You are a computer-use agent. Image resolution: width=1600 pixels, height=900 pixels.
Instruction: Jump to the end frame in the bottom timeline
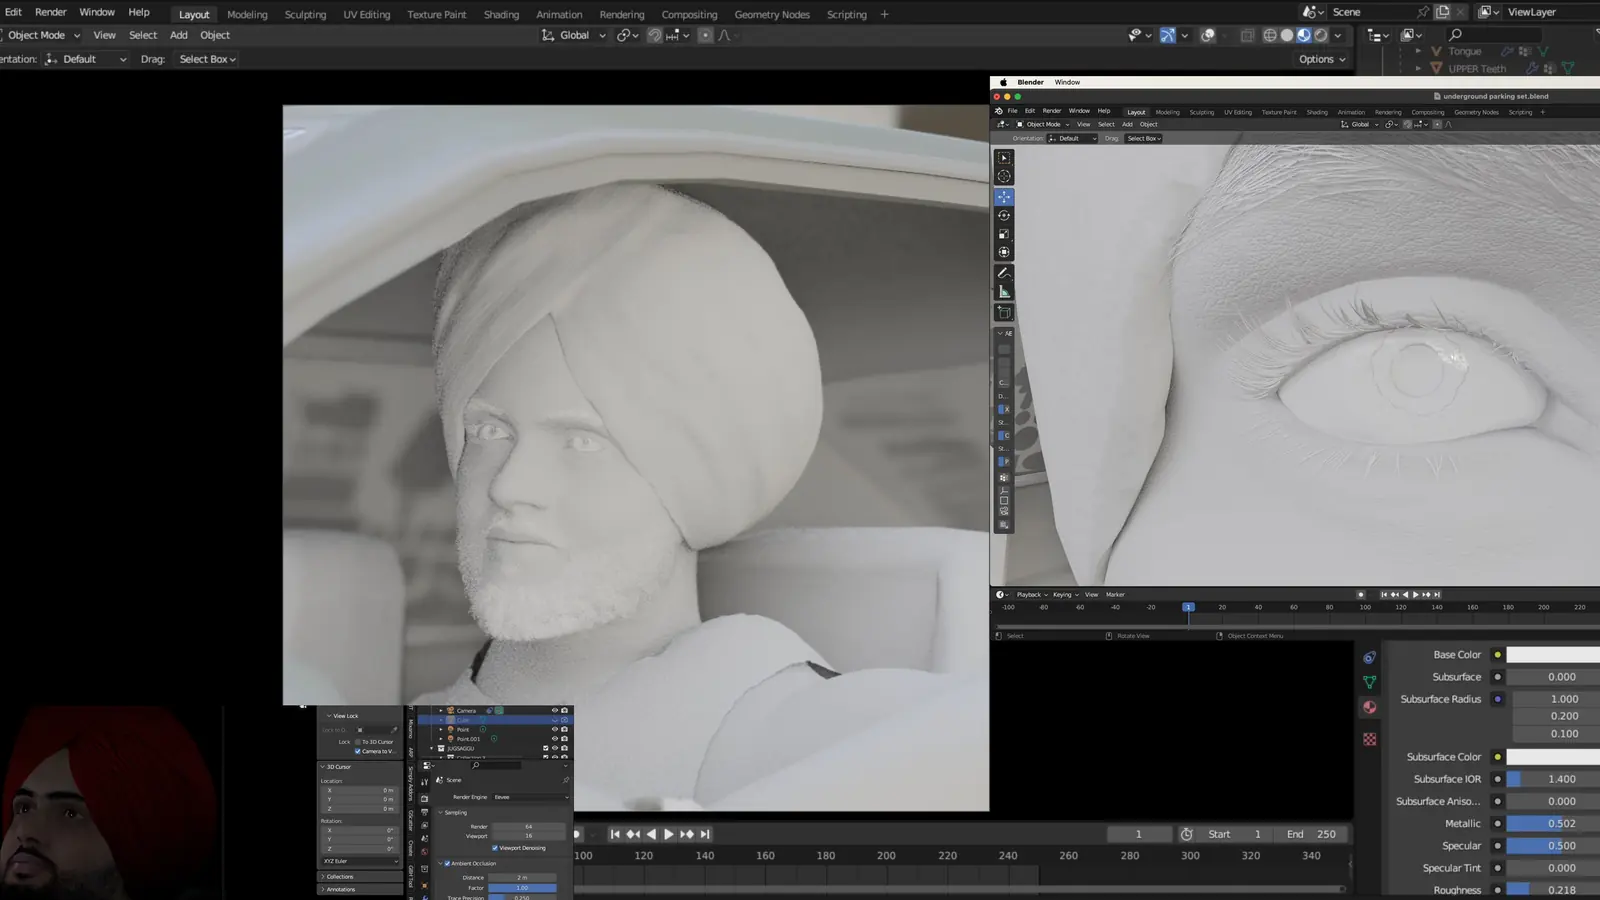tap(705, 834)
